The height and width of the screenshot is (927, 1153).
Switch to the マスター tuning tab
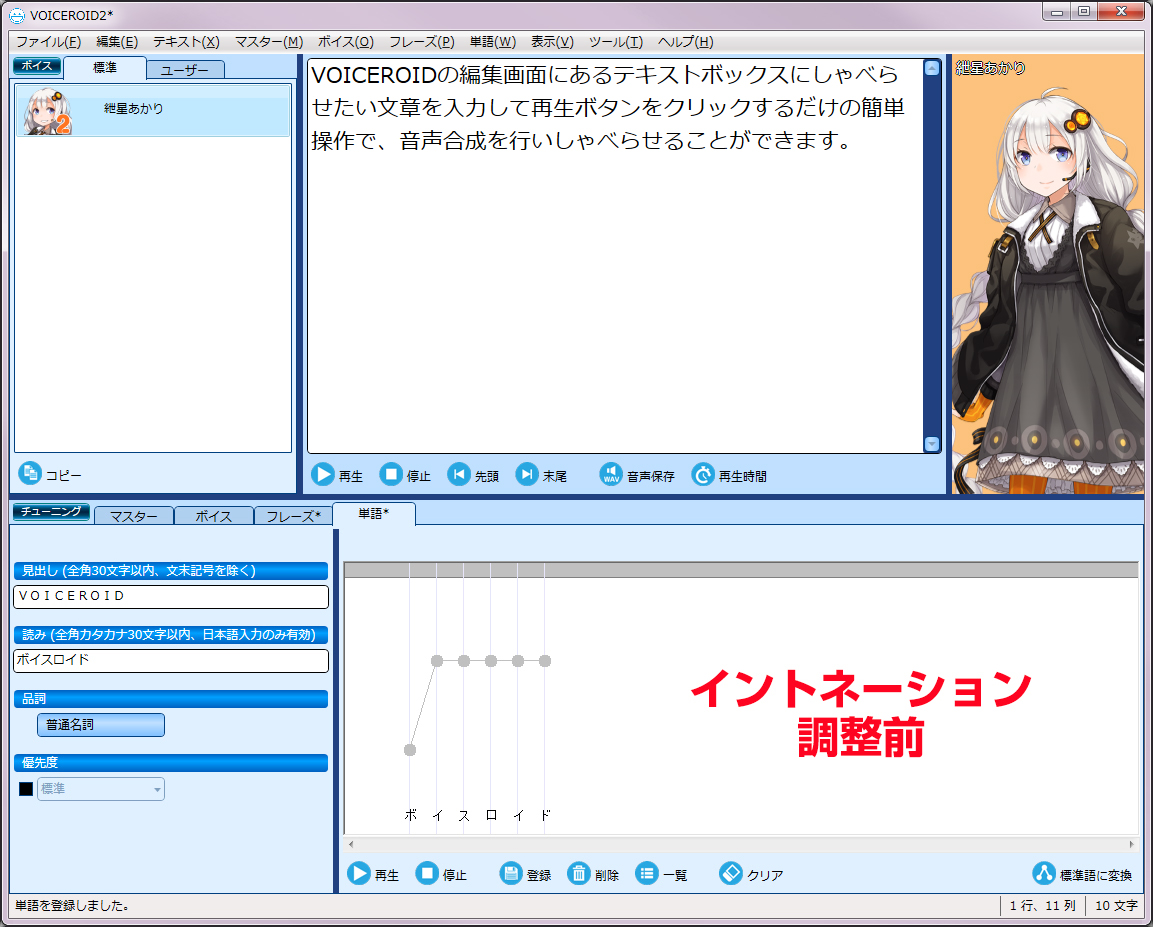[x=134, y=516]
